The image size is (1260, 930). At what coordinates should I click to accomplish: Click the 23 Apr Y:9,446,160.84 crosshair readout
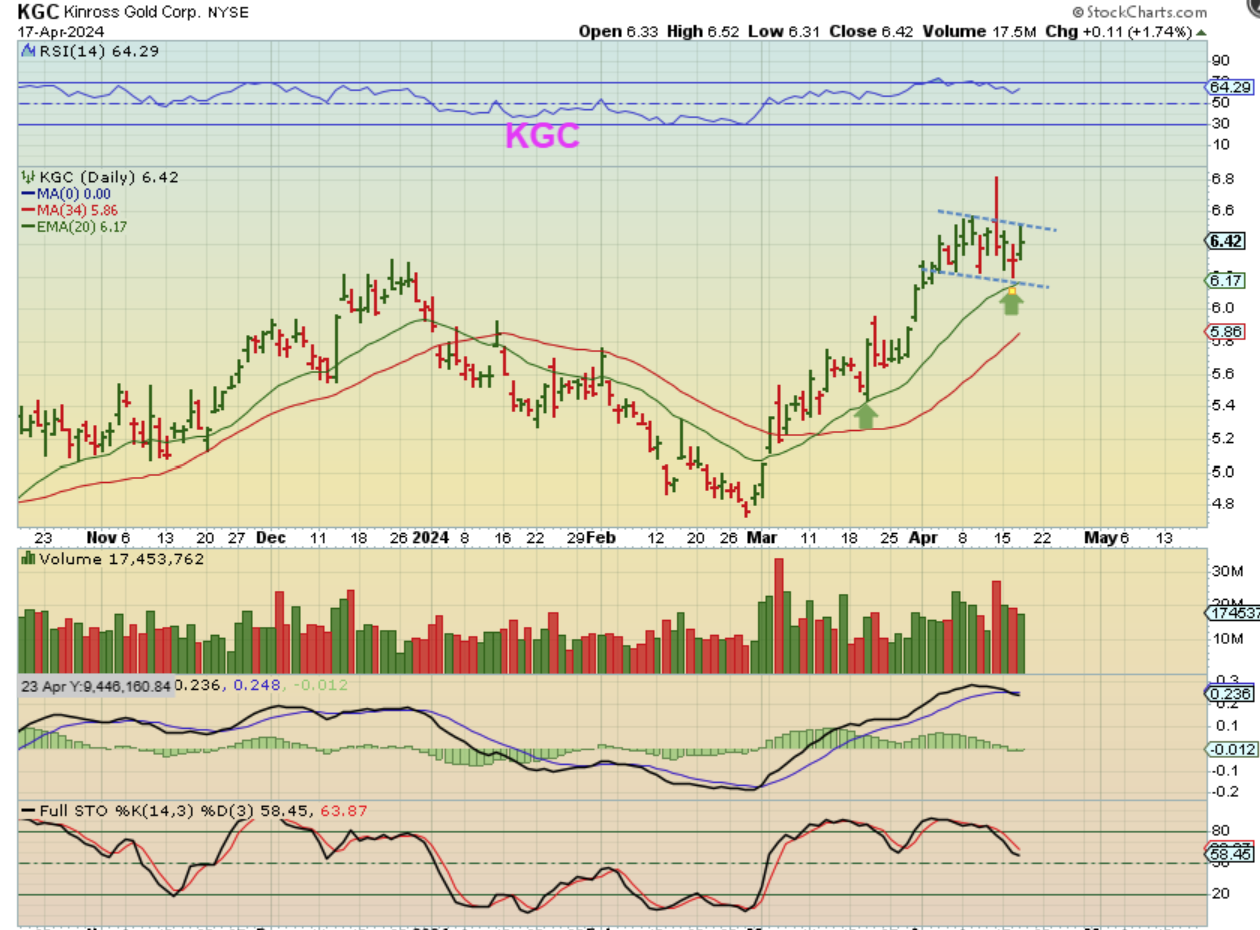95,686
